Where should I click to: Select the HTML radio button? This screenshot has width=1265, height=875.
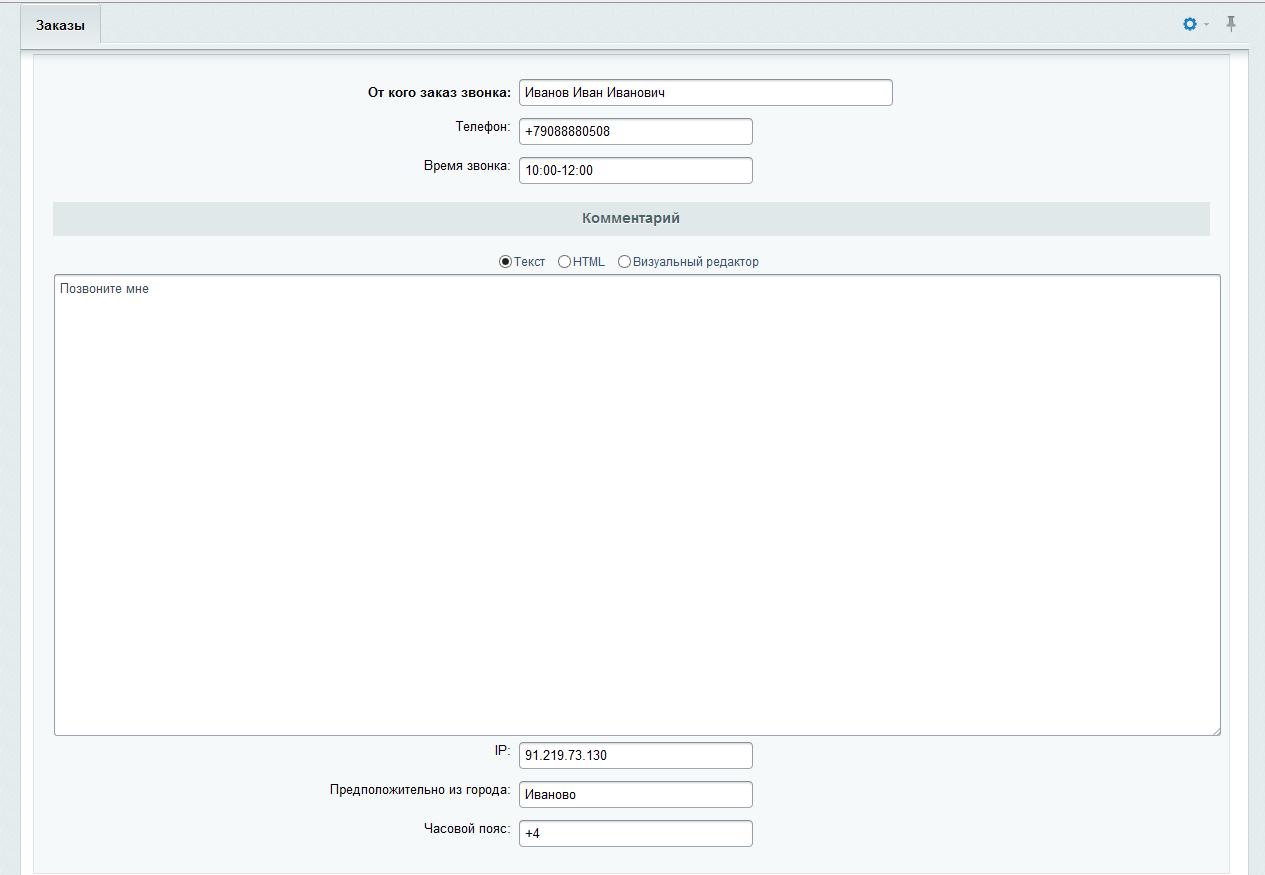click(x=564, y=261)
